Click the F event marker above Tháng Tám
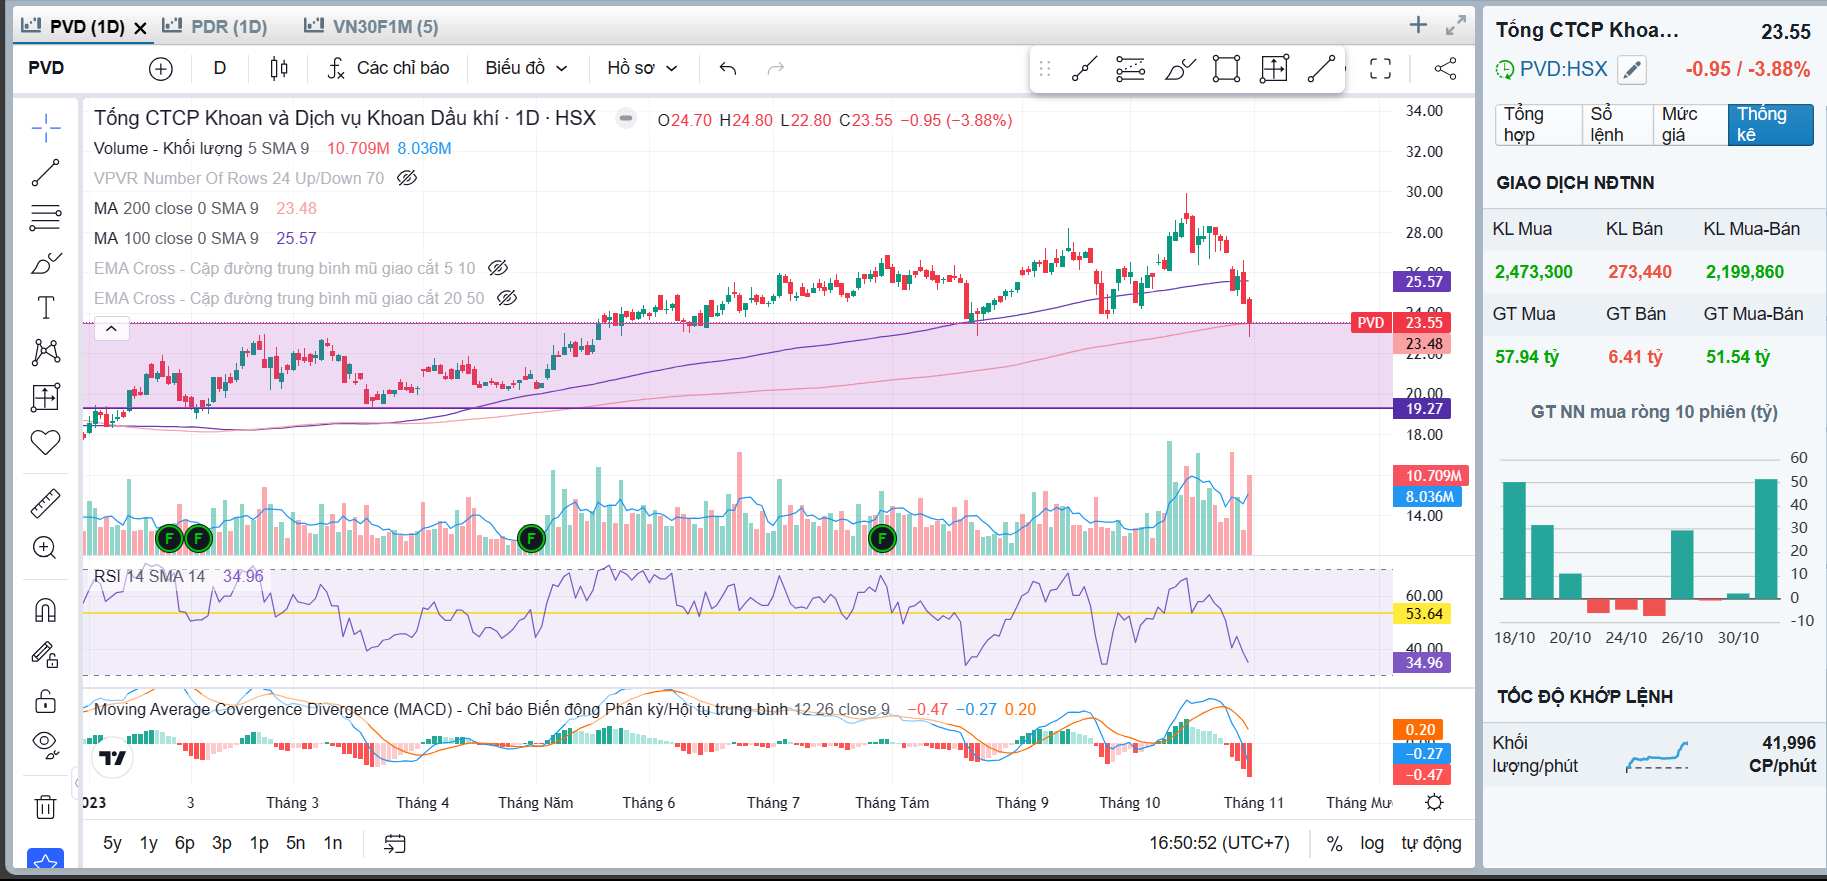 point(882,539)
